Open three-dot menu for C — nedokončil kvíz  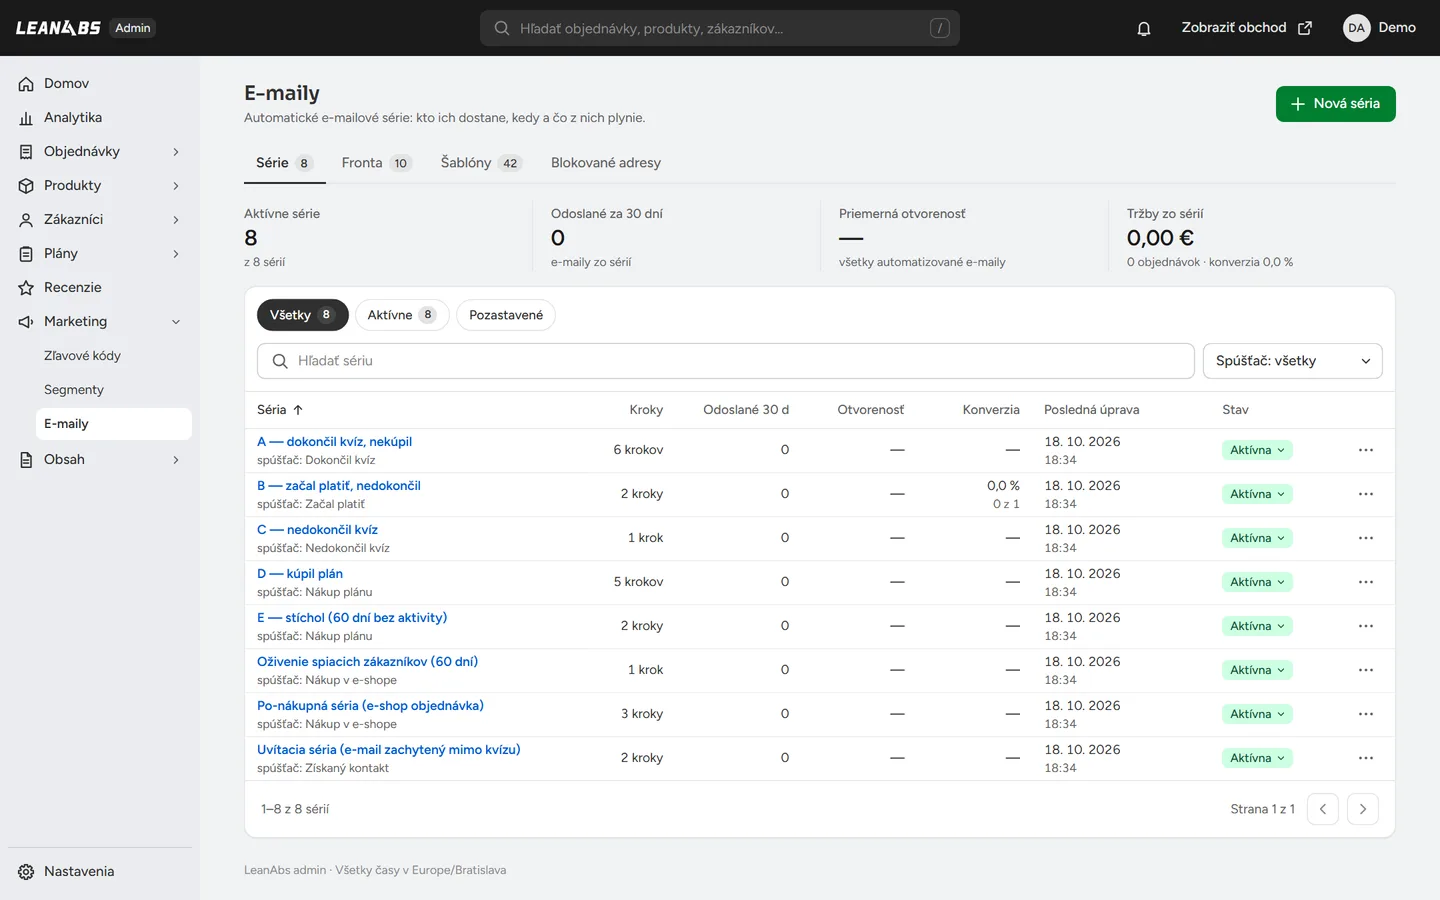coord(1366,538)
